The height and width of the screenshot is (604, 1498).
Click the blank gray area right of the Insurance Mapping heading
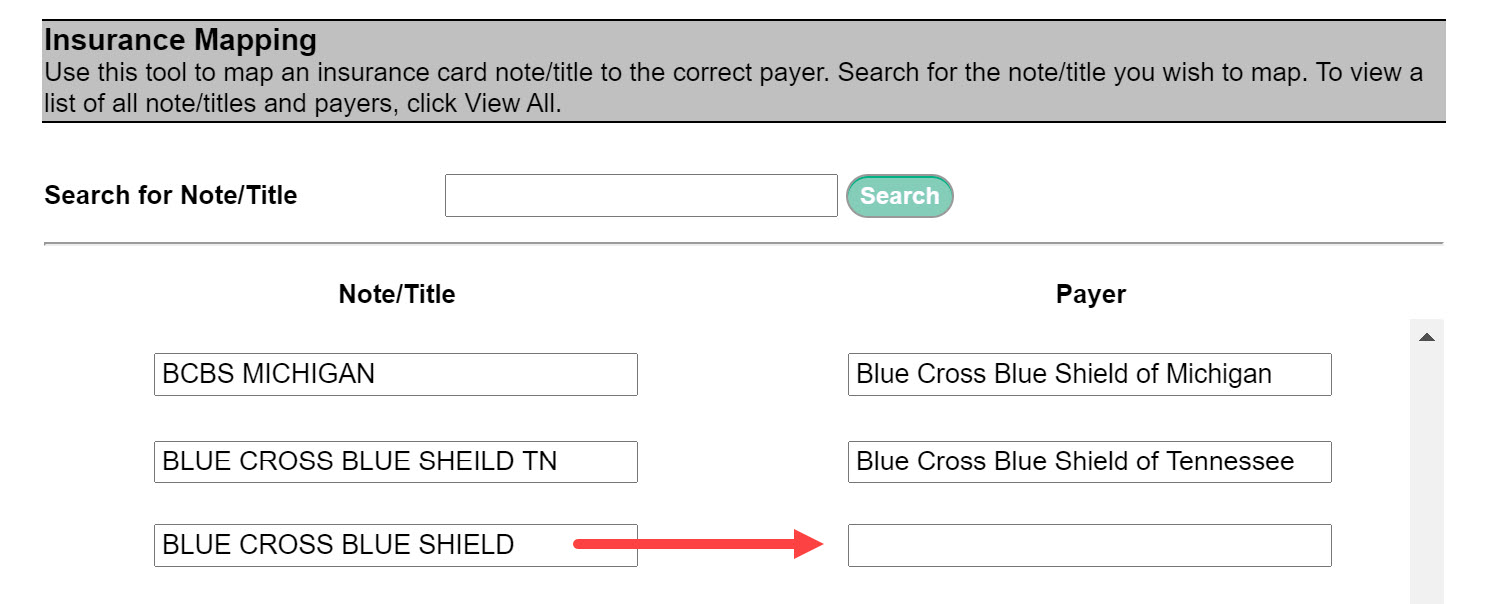coord(900,41)
